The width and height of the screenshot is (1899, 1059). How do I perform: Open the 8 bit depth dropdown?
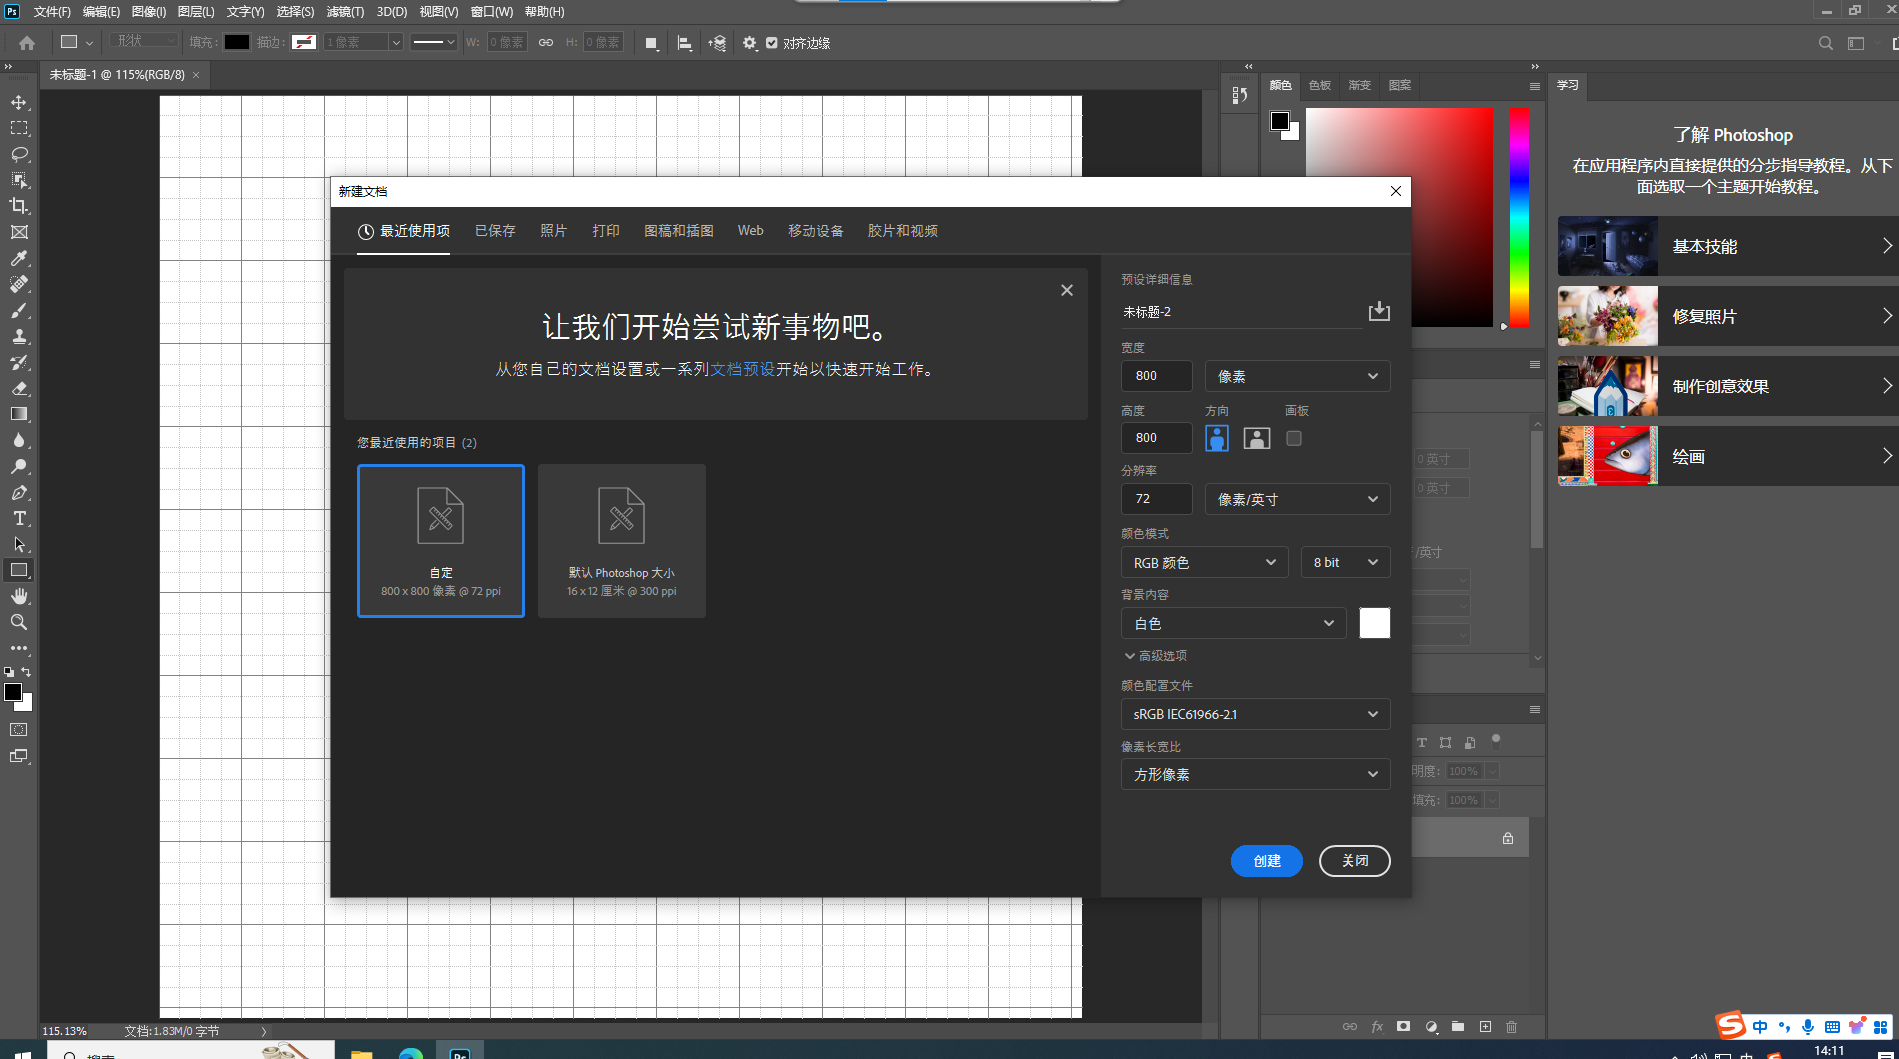pyautogui.click(x=1345, y=563)
